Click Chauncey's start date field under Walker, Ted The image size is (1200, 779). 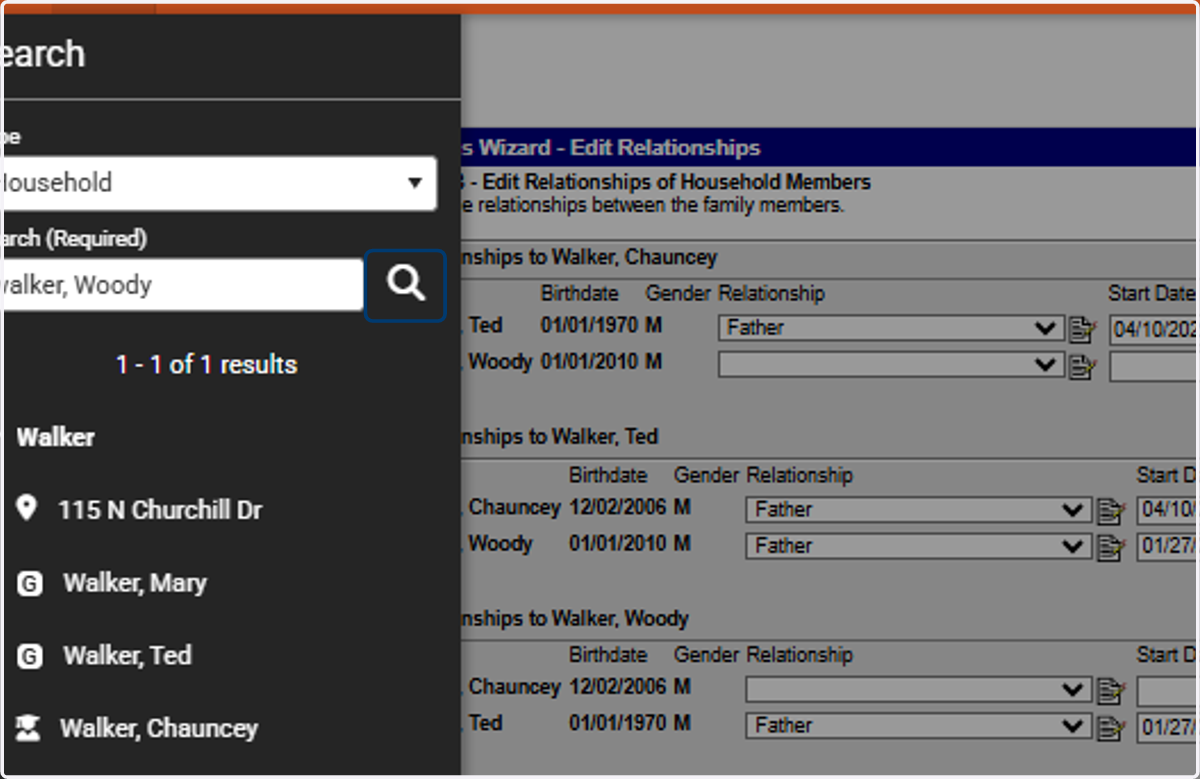(x=1168, y=511)
